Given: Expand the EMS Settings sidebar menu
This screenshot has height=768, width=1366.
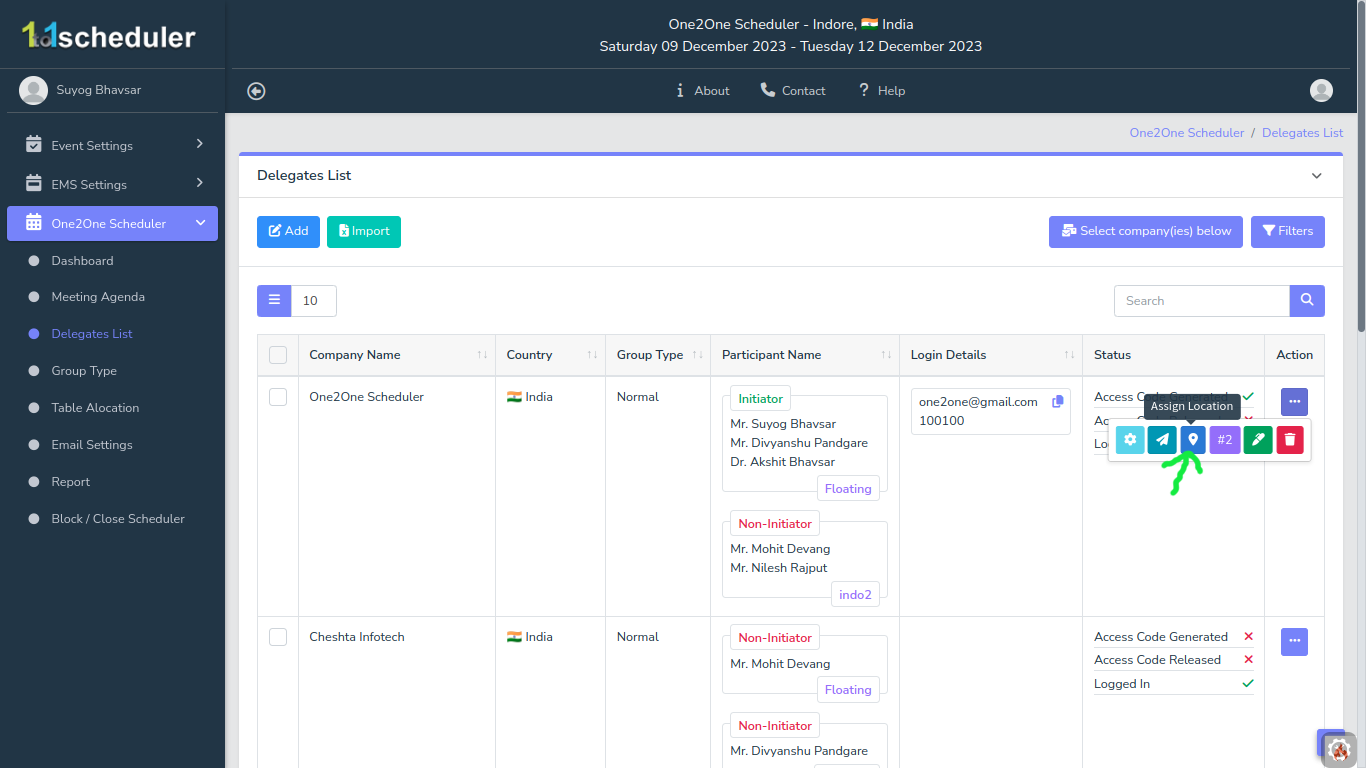Looking at the screenshot, I should (112, 184).
